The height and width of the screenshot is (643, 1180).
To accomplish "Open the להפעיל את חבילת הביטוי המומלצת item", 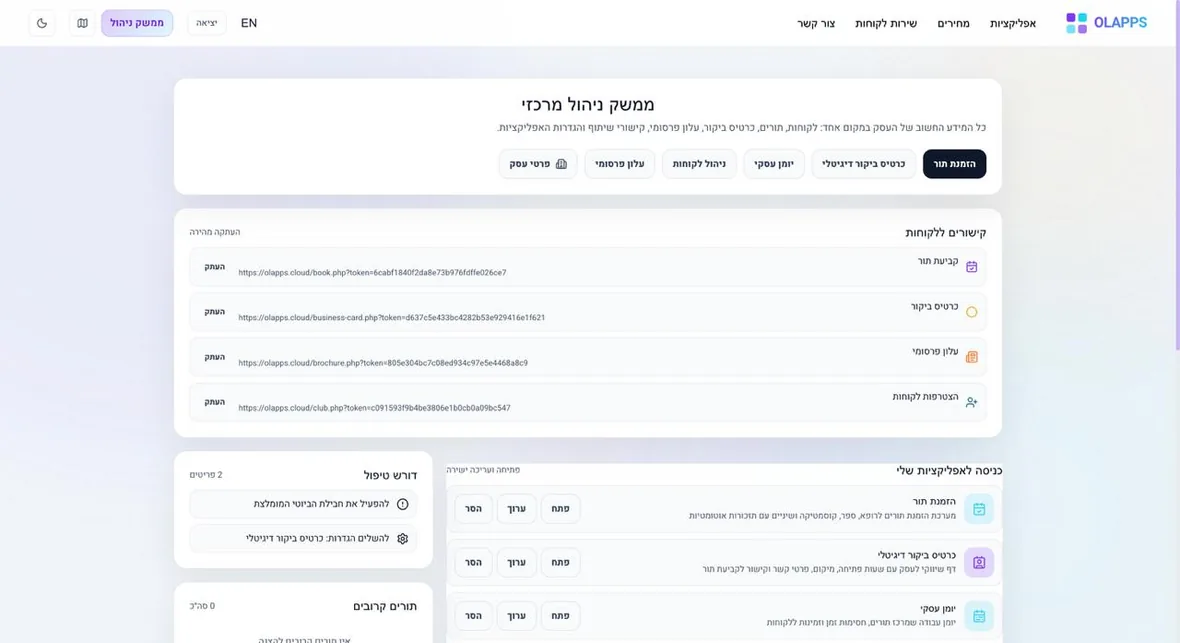I will pos(303,504).
